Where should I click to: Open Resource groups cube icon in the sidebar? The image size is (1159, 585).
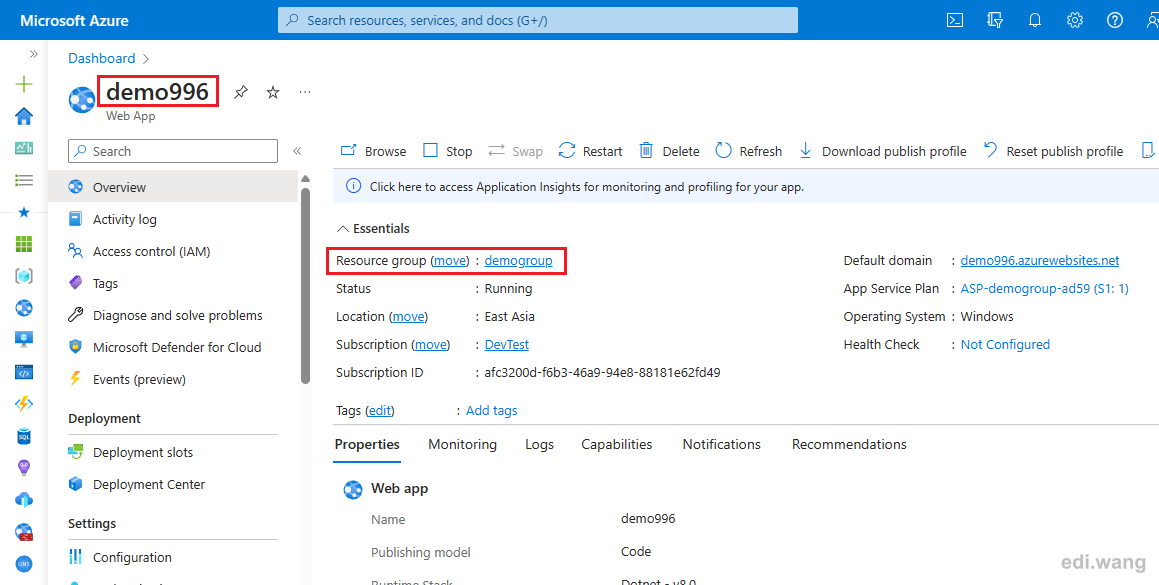(24, 276)
